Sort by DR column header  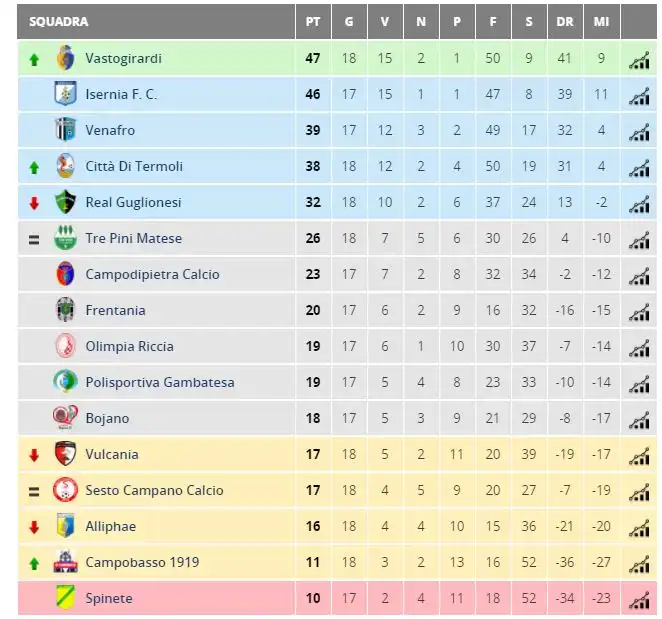click(565, 22)
